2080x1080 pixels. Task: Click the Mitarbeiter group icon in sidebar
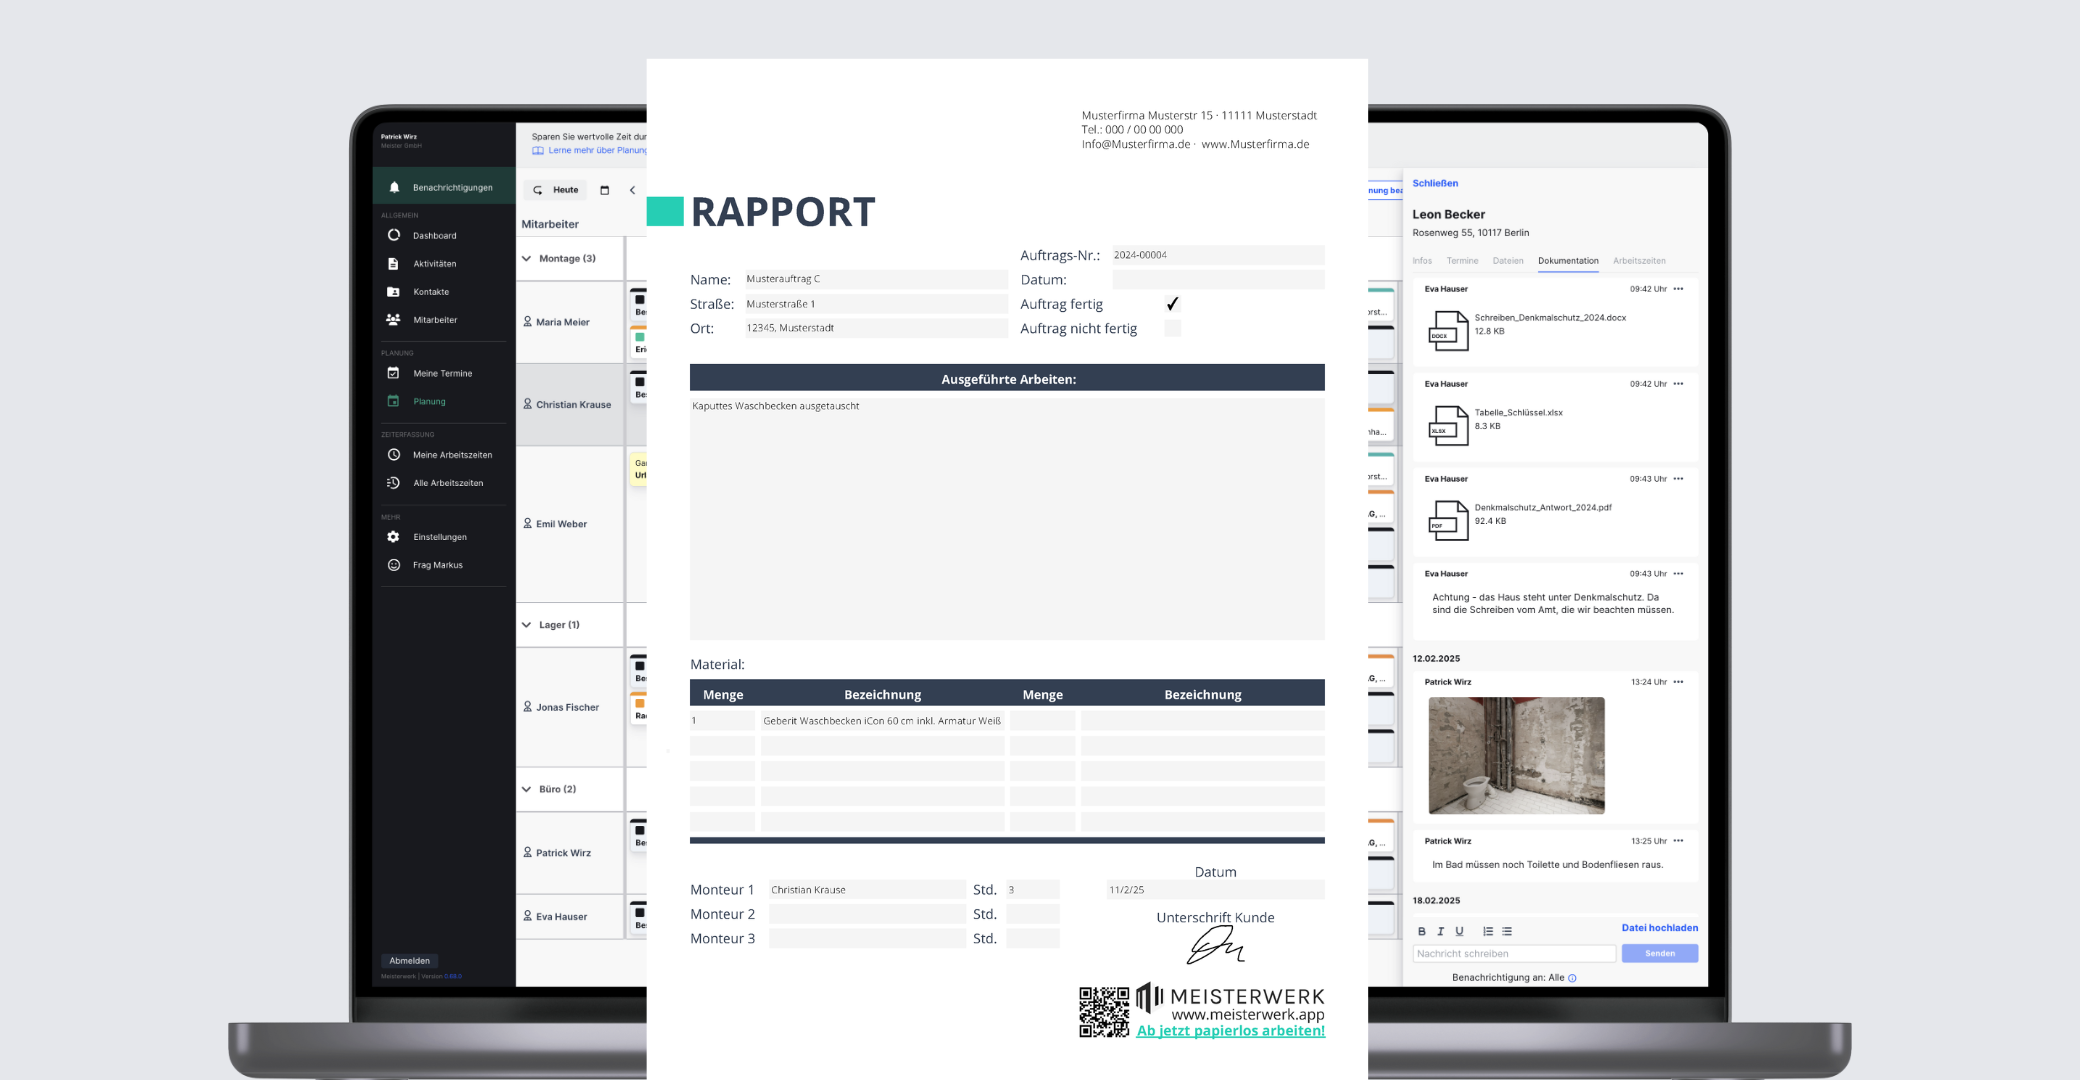point(393,320)
